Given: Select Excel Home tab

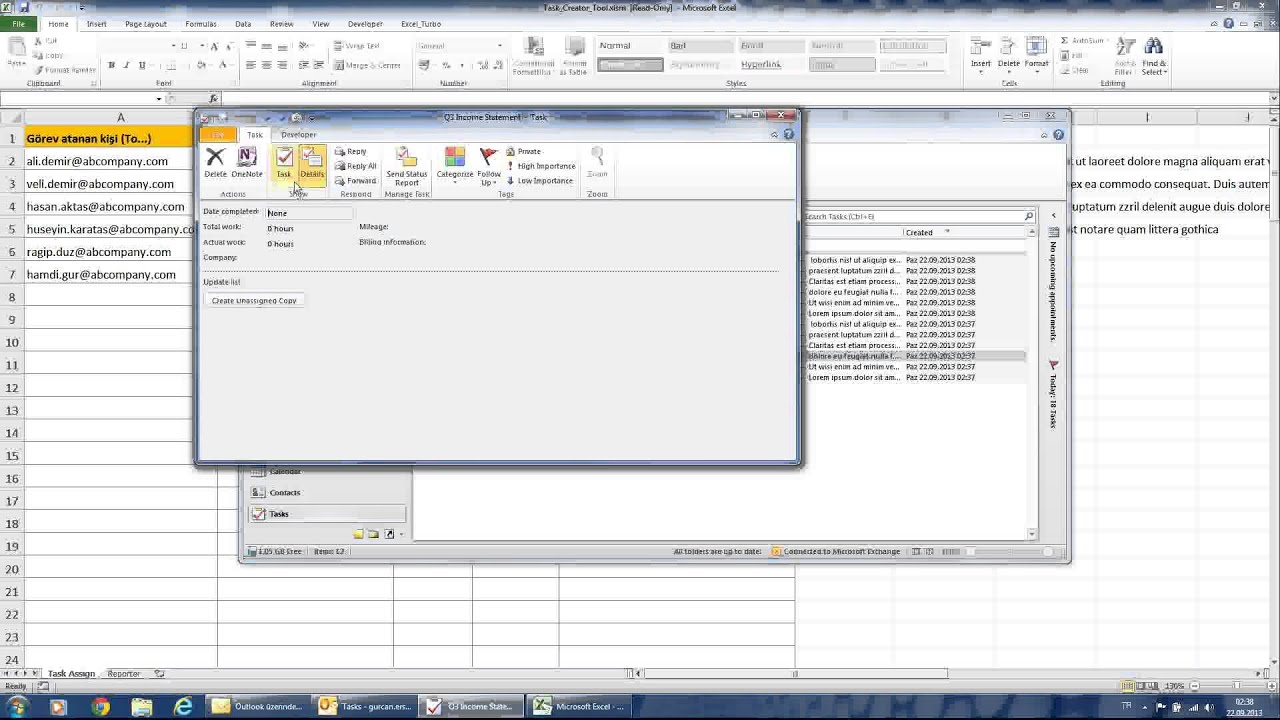Looking at the screenshot, I should [58, 24].
